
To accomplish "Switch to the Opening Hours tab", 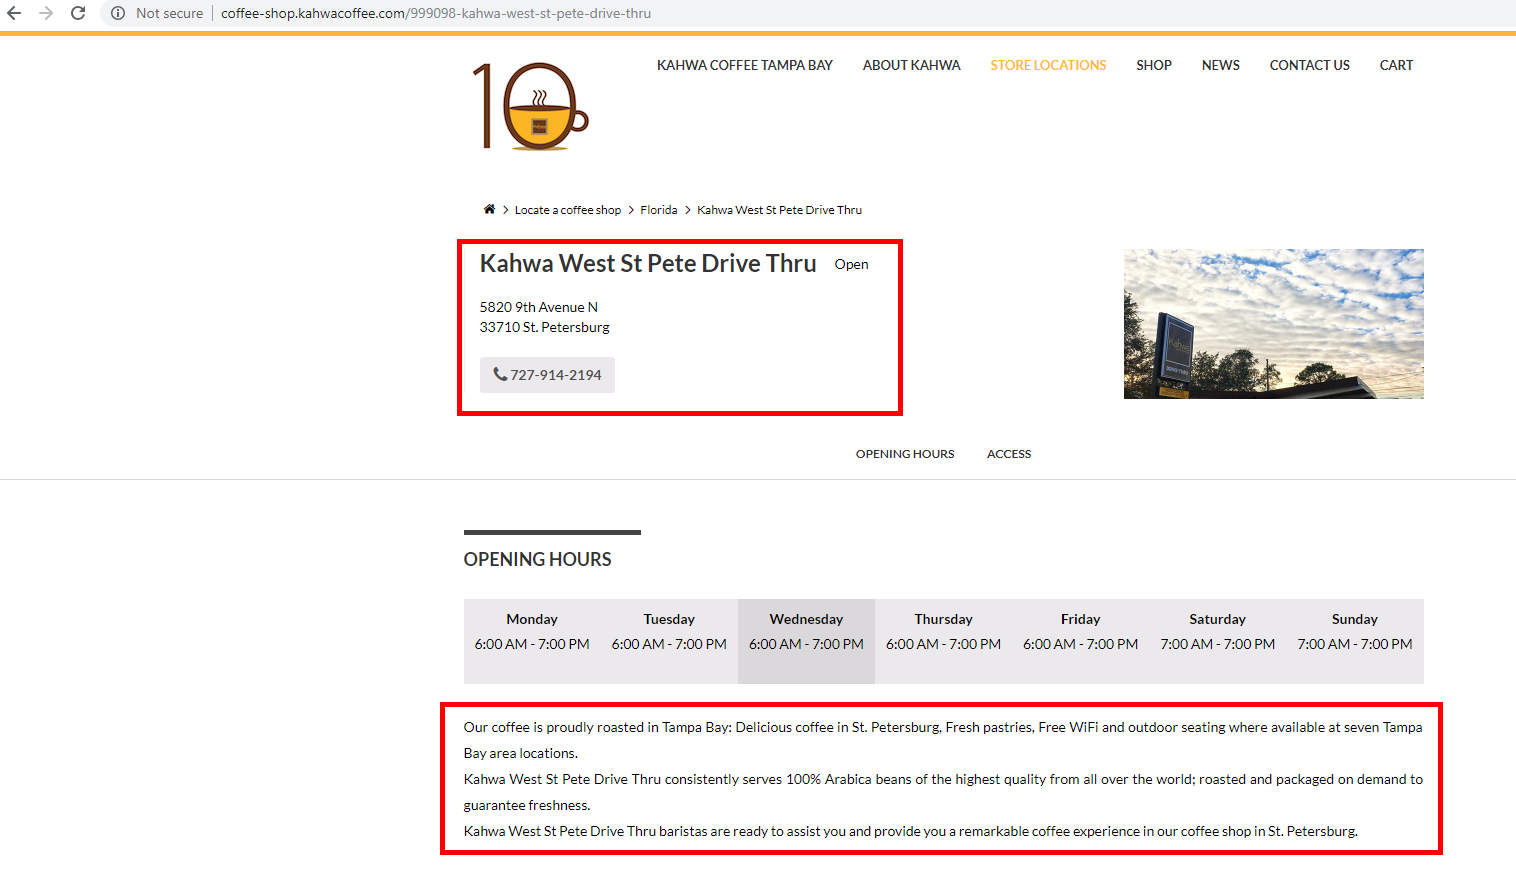I will (904, 454).
